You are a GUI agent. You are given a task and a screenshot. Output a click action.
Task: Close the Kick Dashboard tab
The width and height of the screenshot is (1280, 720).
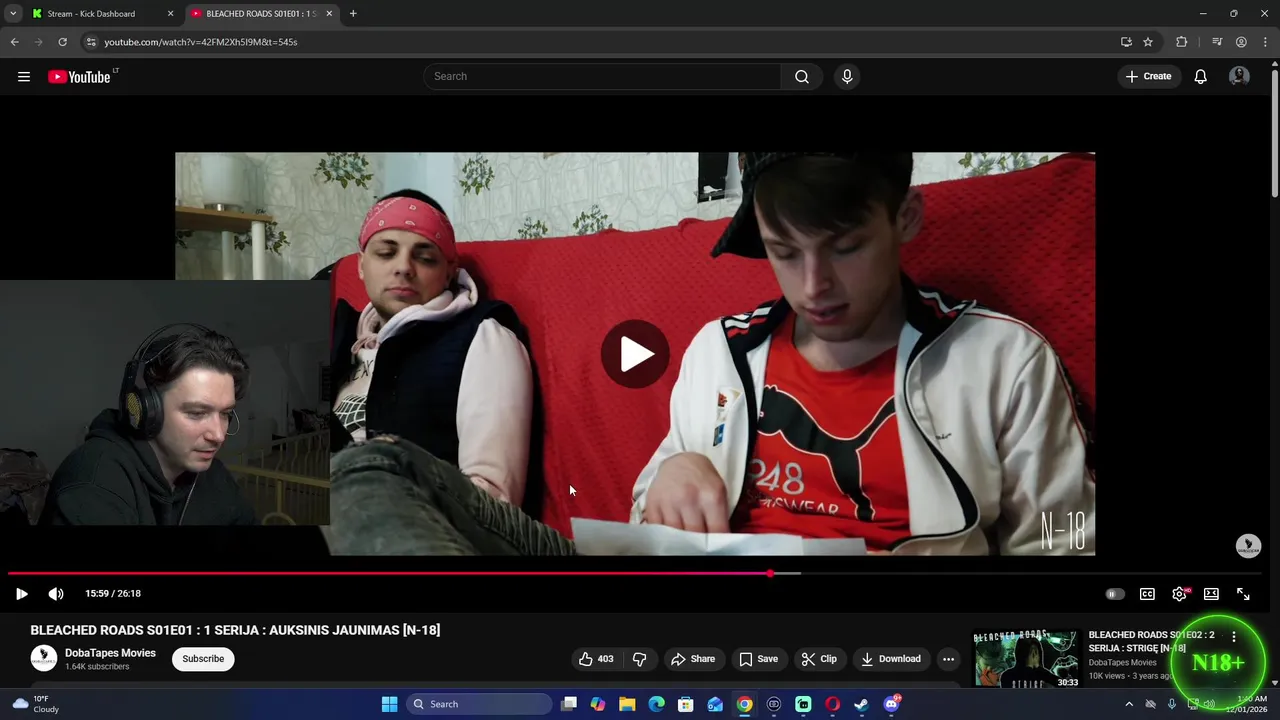(170, 14)
